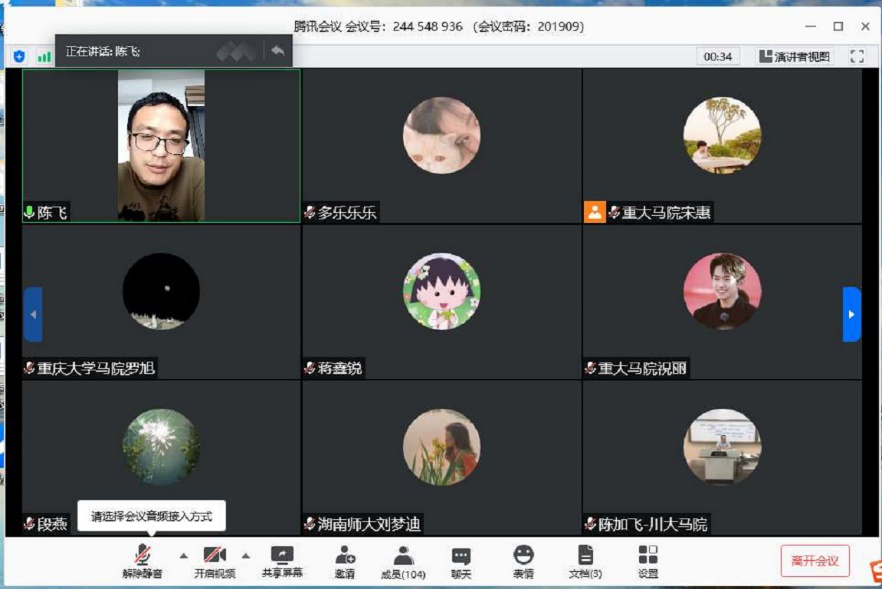Show the 成员(104) members list
The image size is (882, 589).
pyautogui.click(x=403, y=561)
